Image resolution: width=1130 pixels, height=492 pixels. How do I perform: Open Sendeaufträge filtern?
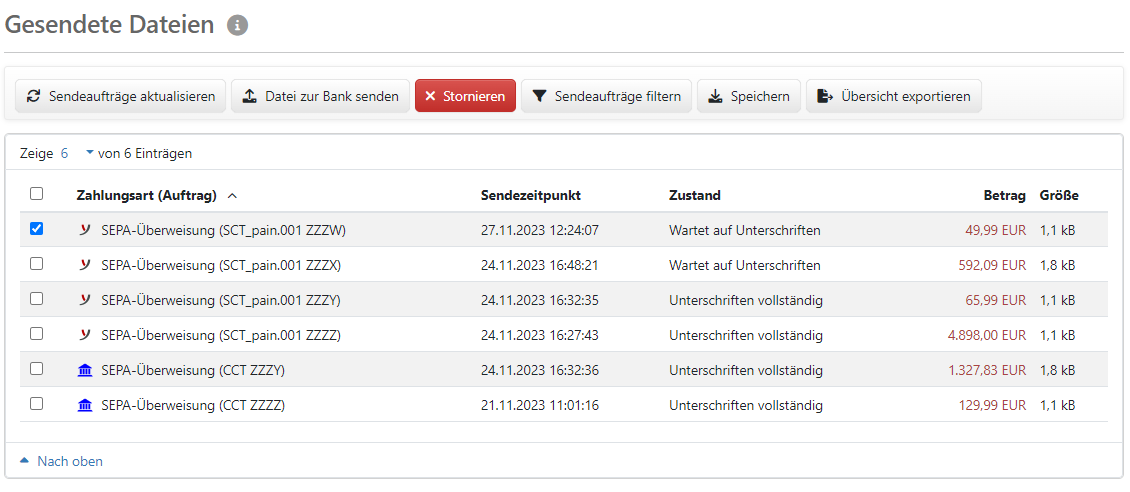606,96
